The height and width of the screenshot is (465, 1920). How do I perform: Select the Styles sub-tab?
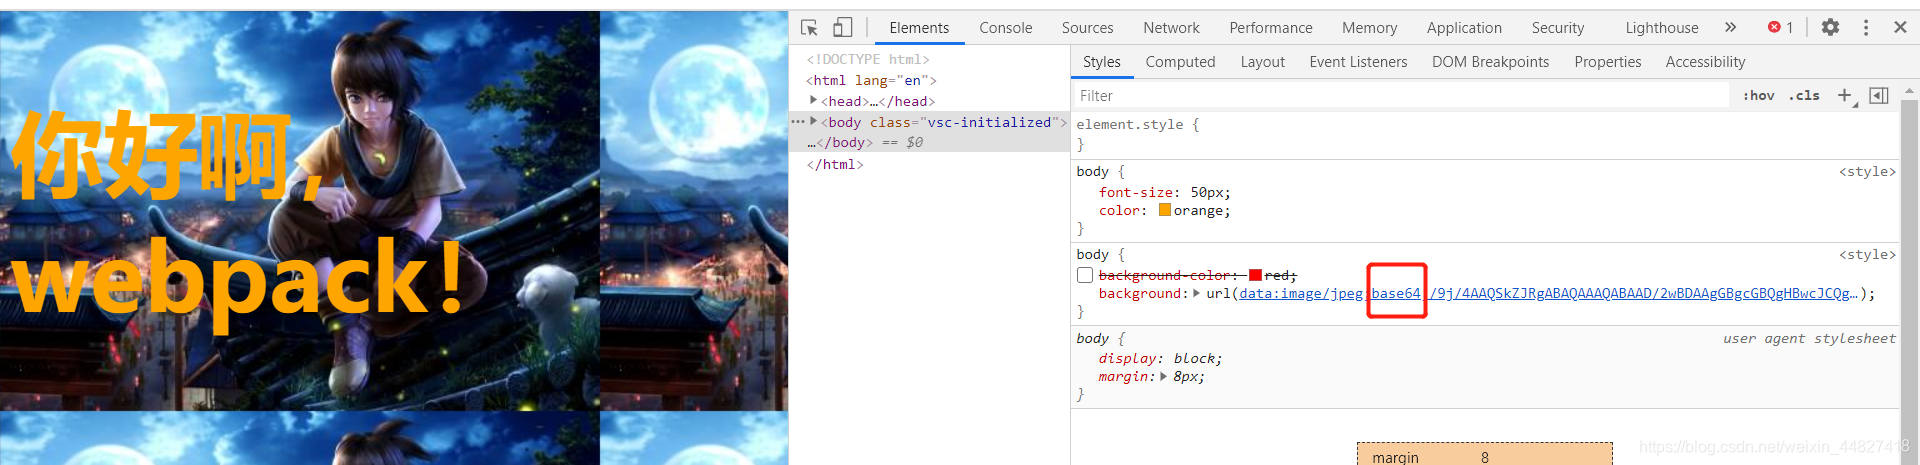pos(1102,62)
